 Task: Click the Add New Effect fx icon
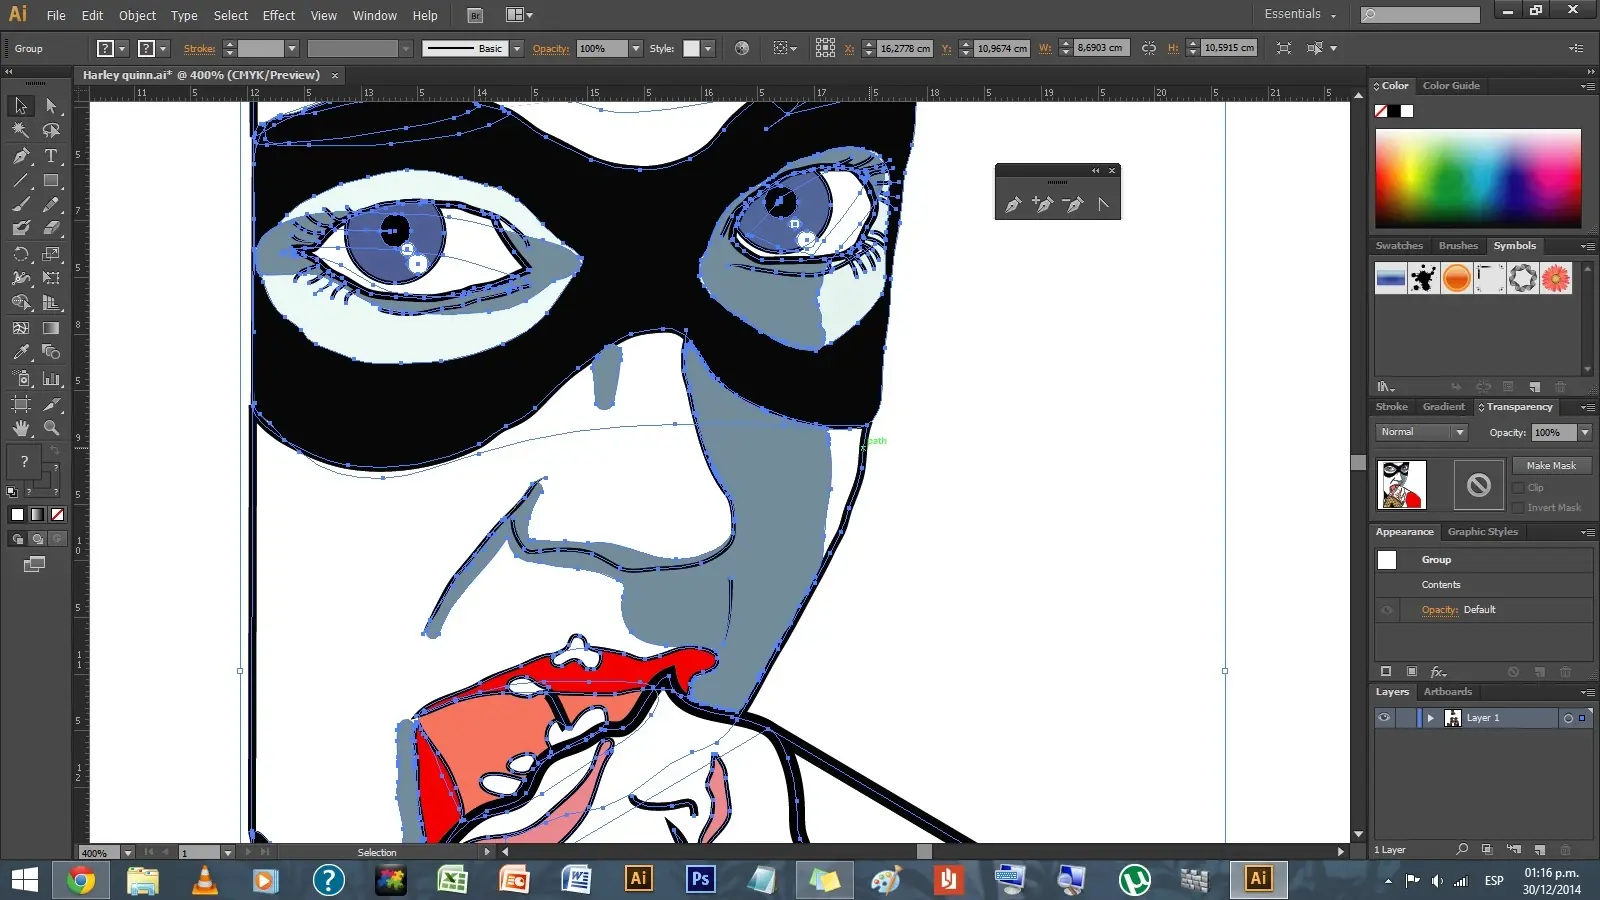1438,672
